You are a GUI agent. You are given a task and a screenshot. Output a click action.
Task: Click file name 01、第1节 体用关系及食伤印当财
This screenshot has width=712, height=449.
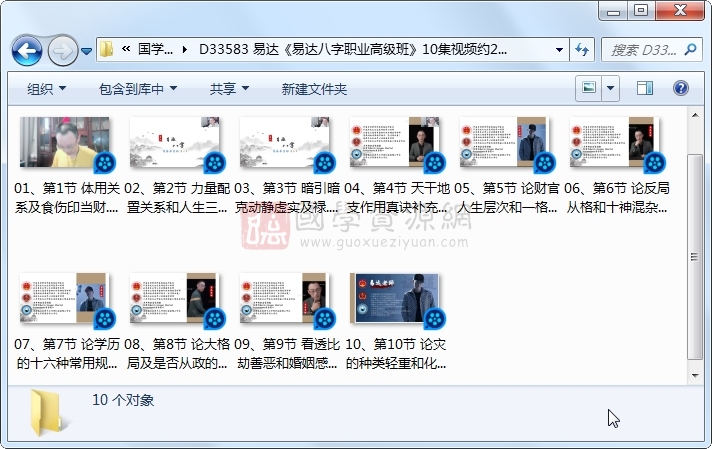67,198
